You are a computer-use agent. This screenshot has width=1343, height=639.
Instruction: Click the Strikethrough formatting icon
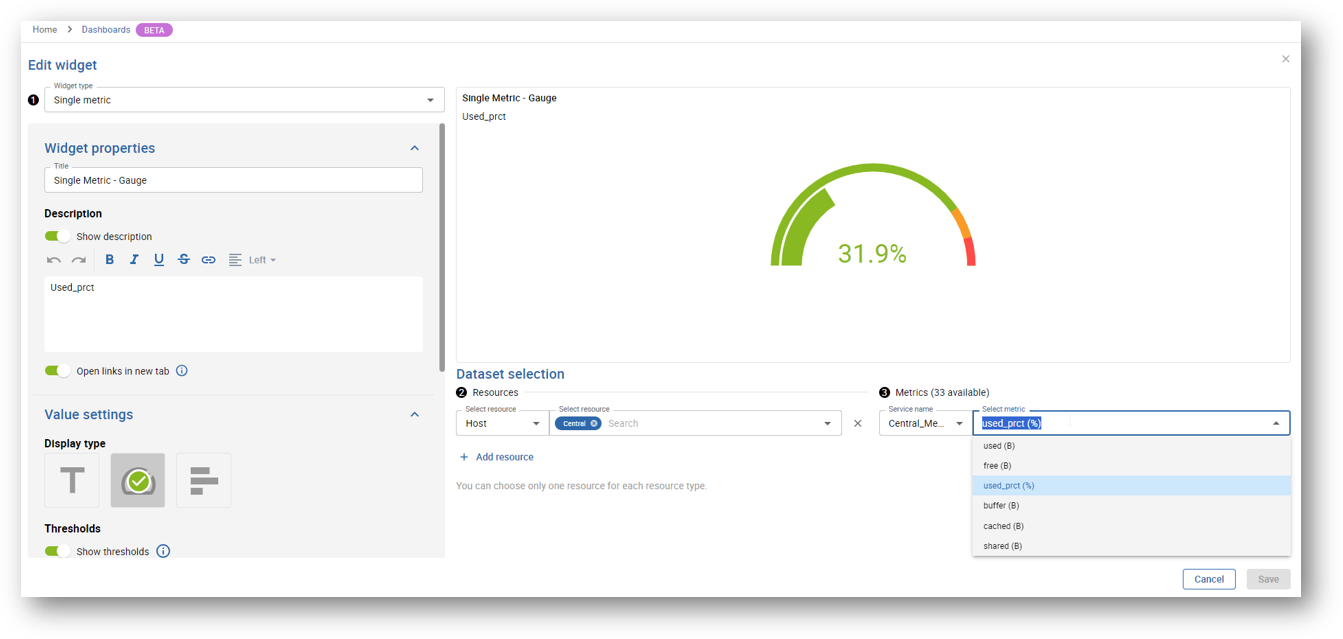point(184,260)
